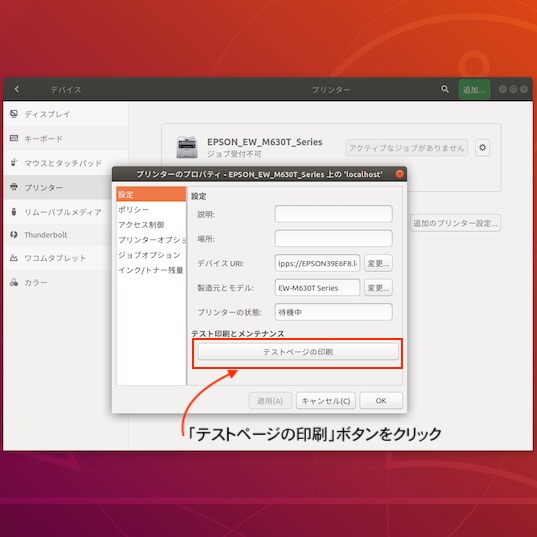Click the keyboard icon beside キーボード
537x537 pixels.
click(x=14, y=138)
